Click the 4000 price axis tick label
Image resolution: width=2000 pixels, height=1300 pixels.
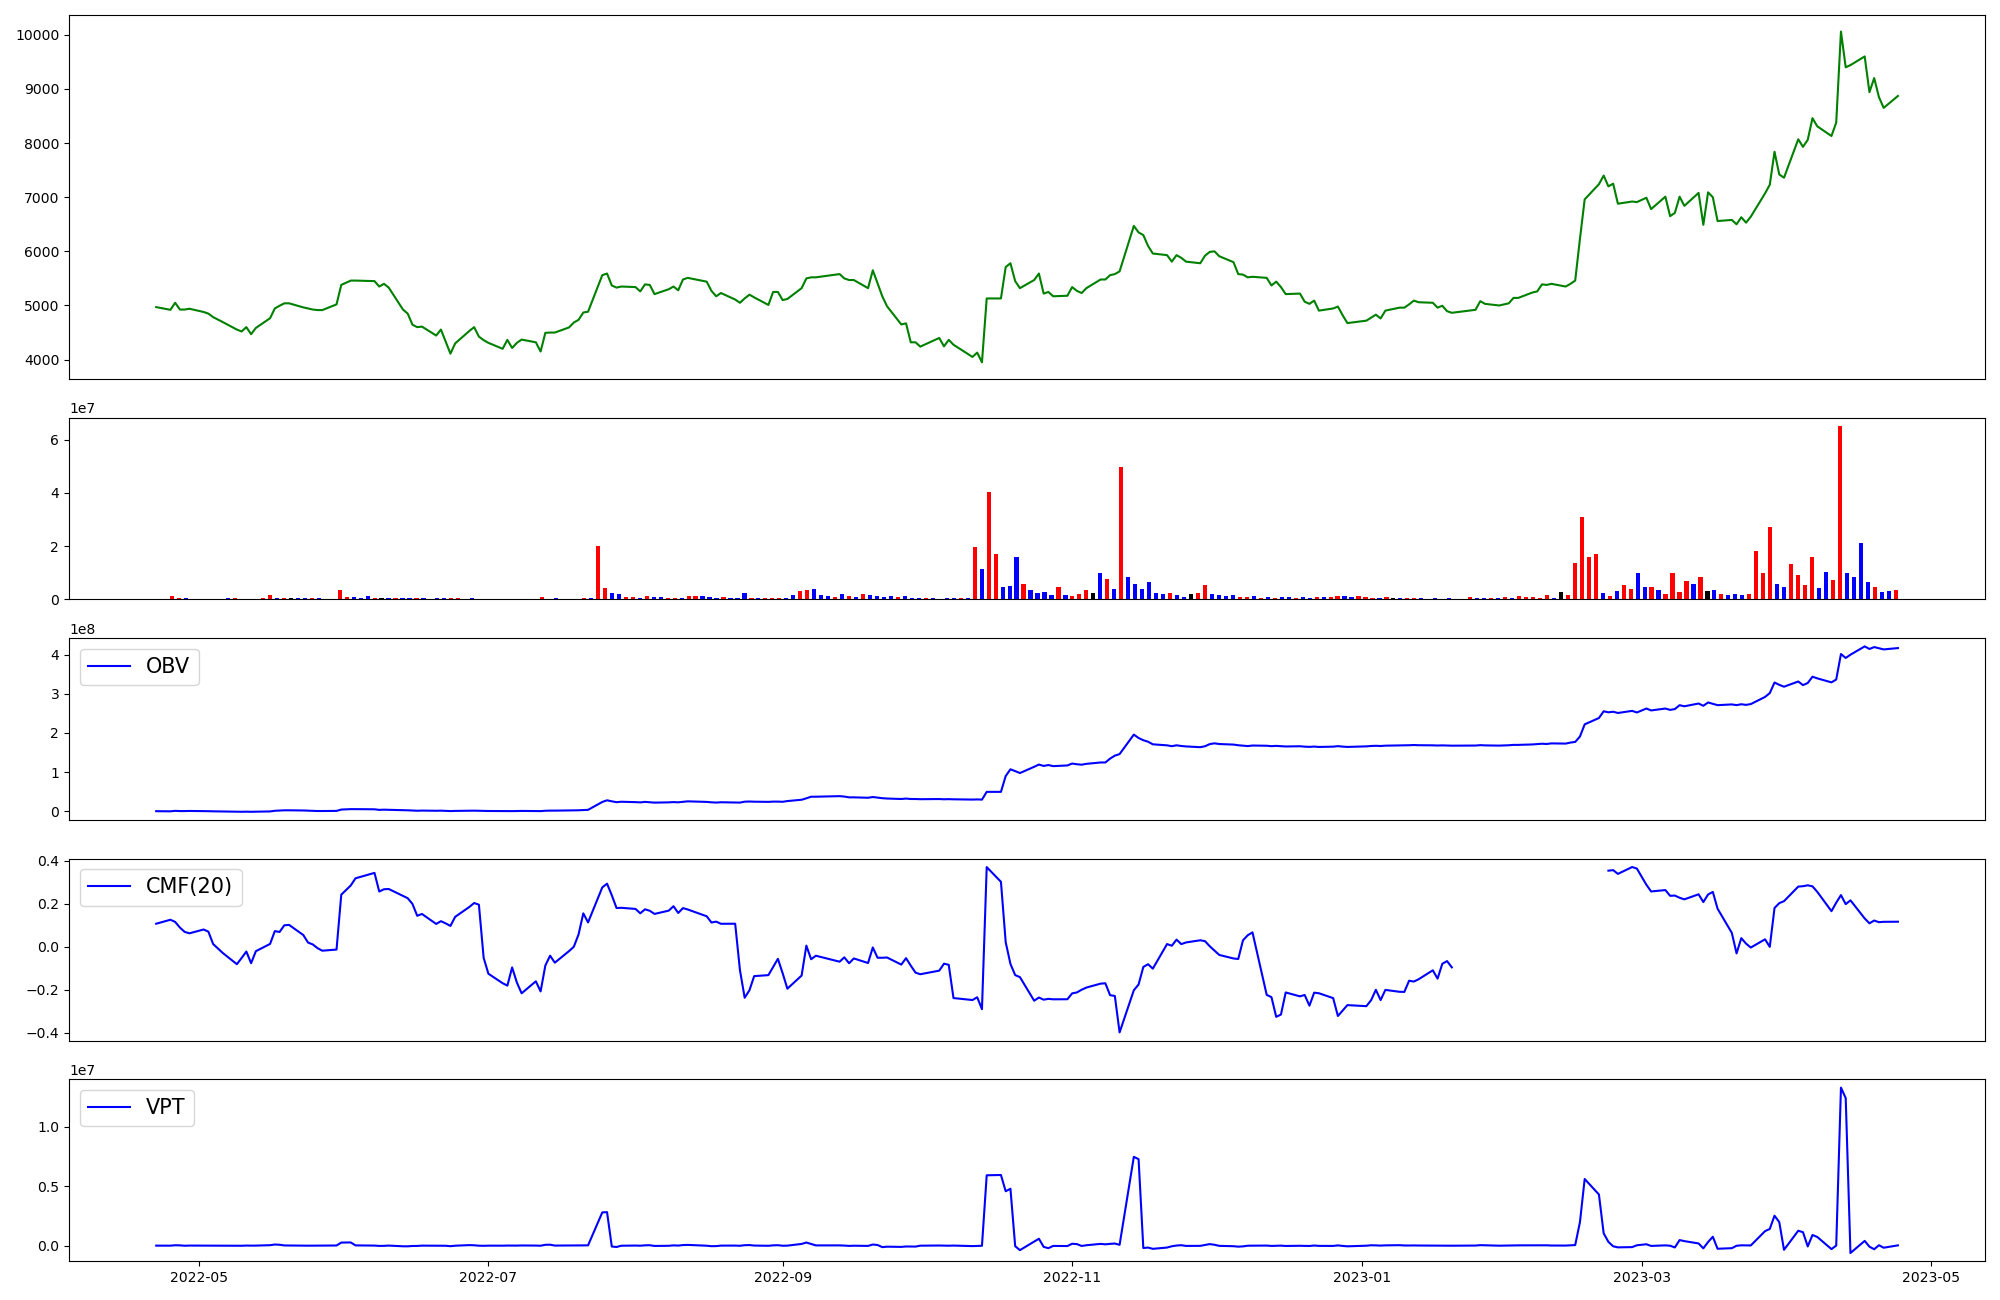click(x=41, y=361)
